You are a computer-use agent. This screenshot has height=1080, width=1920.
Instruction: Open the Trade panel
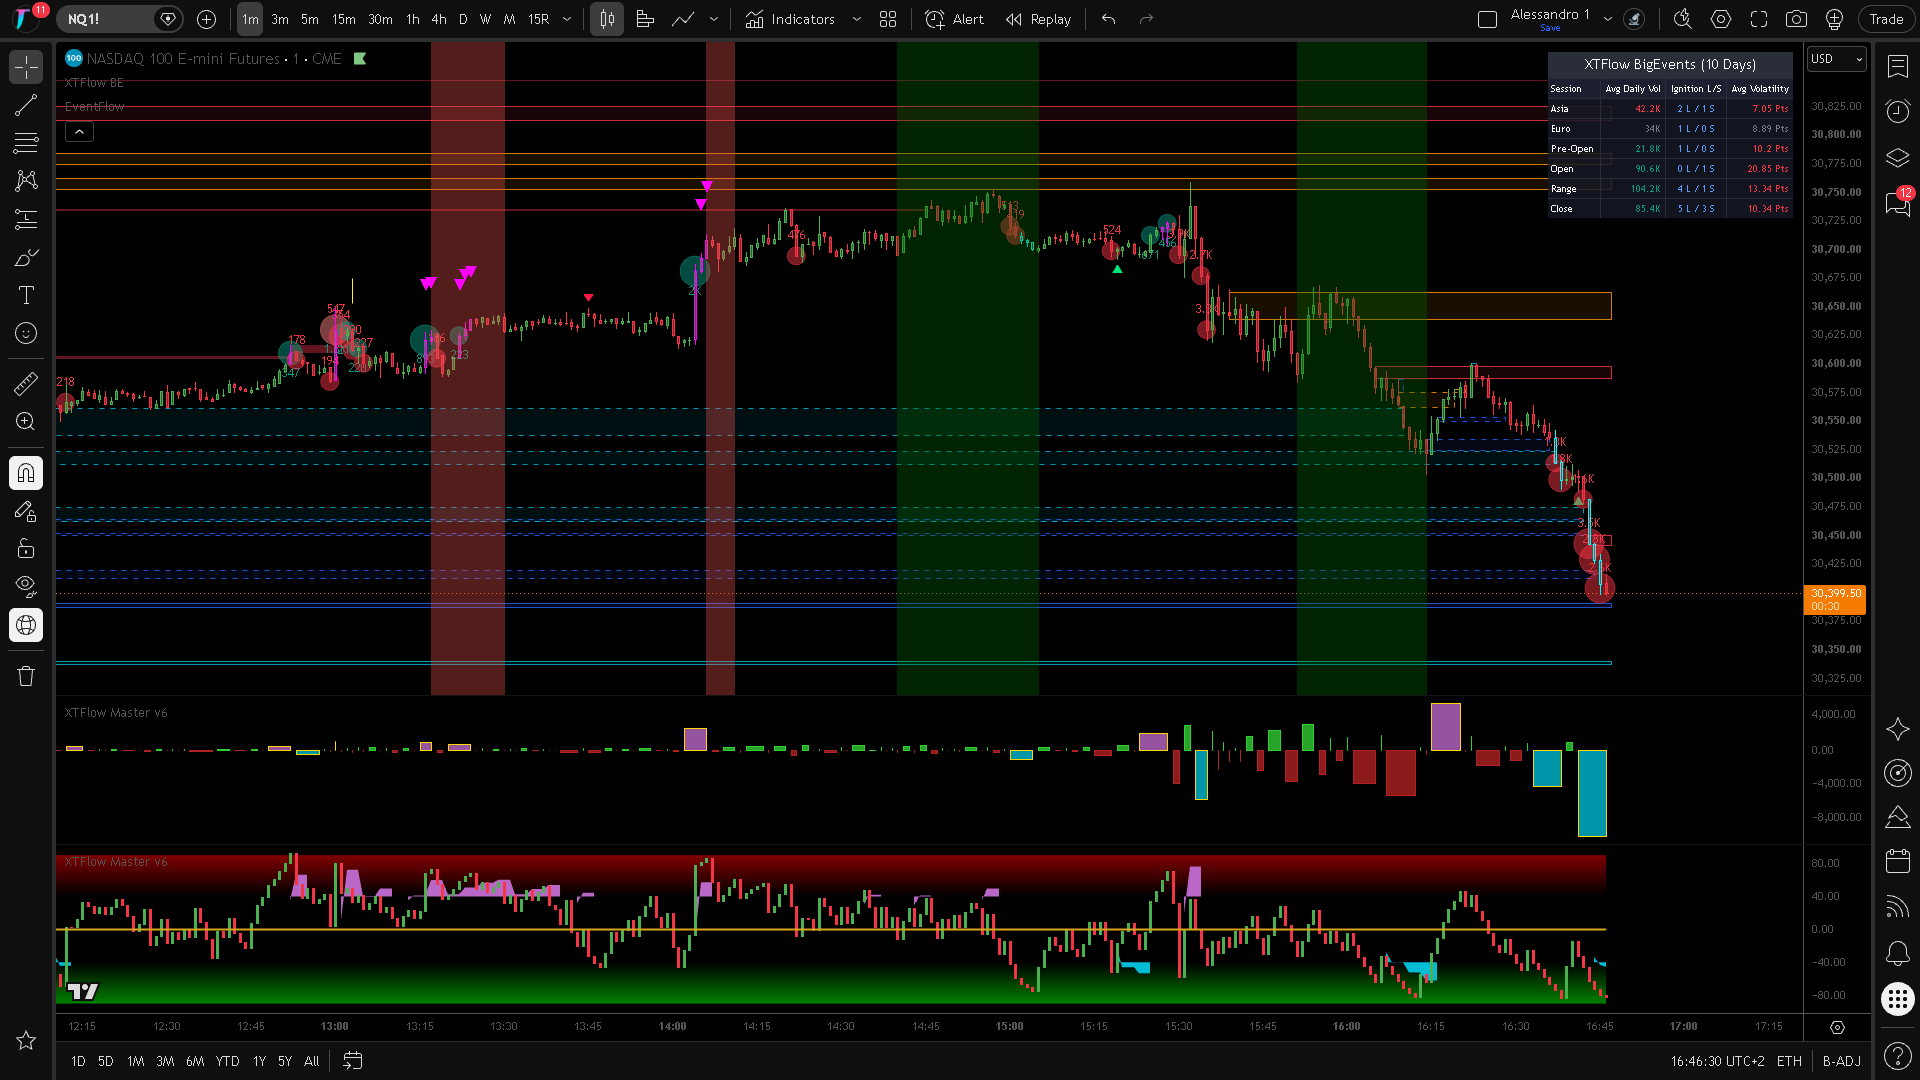click(1886, 19)
